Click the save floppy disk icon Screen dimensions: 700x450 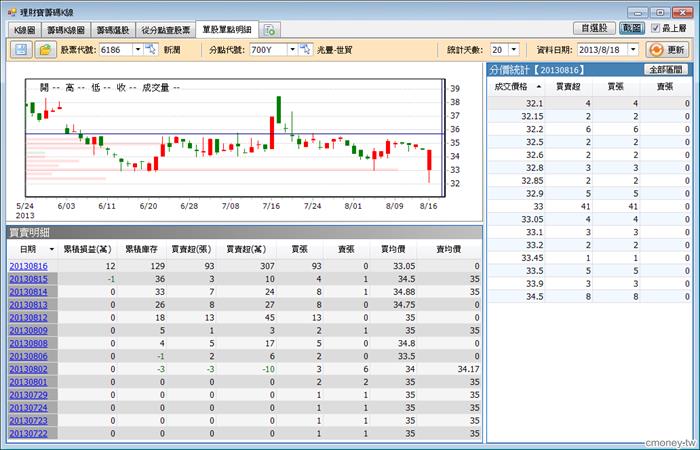(21, 50)
